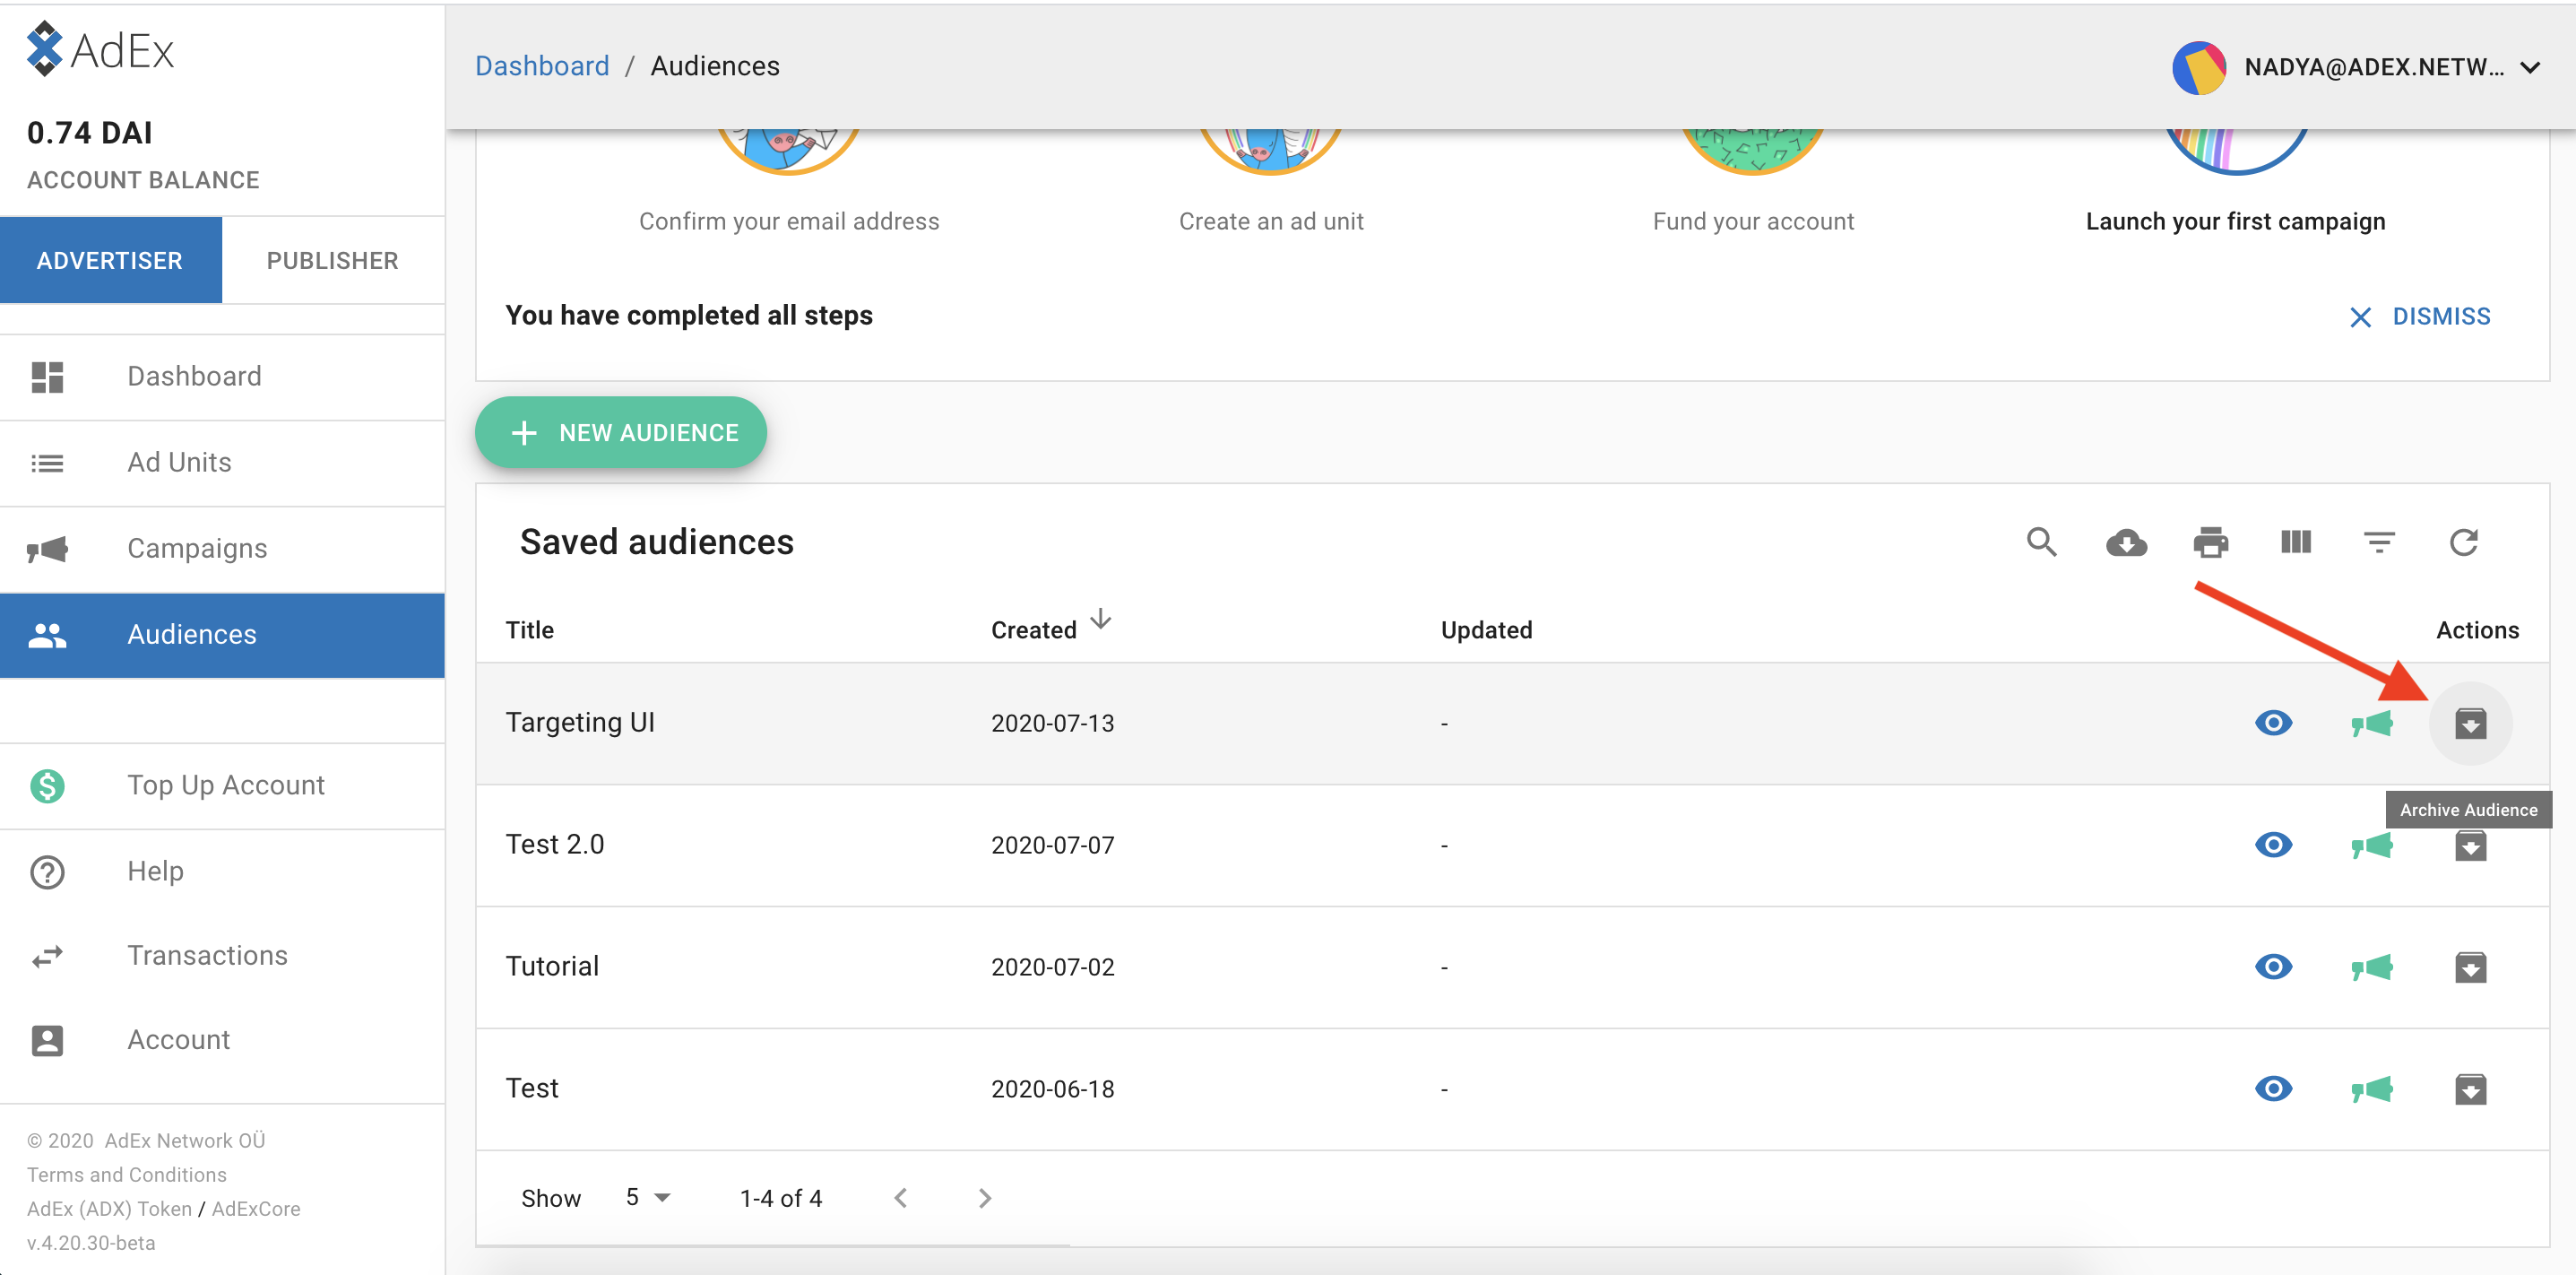Open Account in the sidebar
The image size is (2576, 1275).
222,1040
